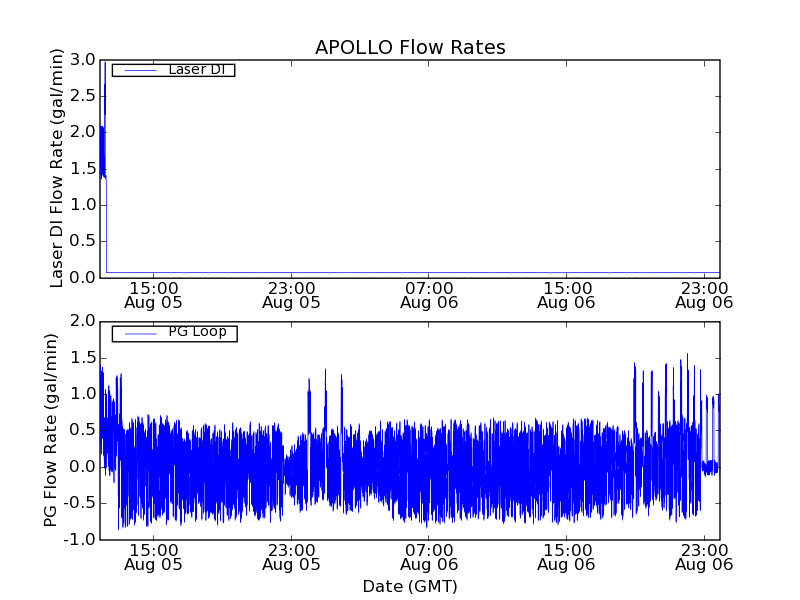The image size is (800, 600).
Task: Click the flat Laser DI line near 07:00 Aug 06
Action: pyautogui.click(x=429, y=272)
